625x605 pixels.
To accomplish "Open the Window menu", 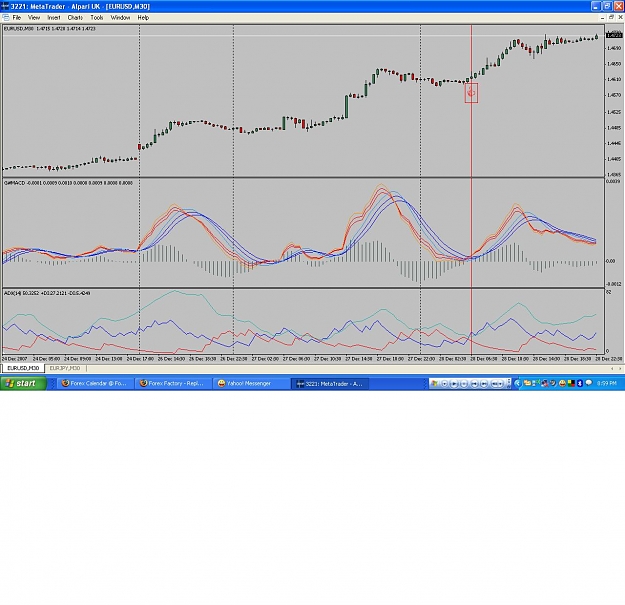I will (x=120, y=18).
